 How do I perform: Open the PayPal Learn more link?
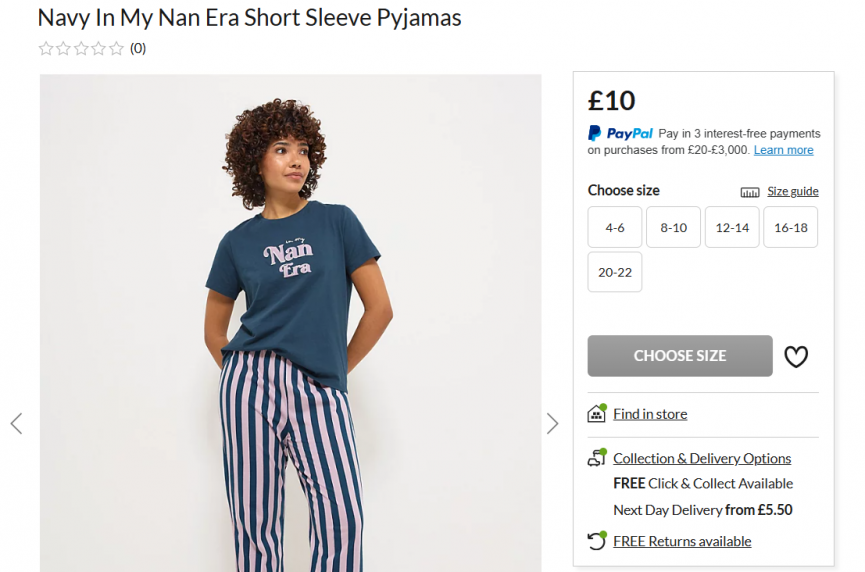783,150
